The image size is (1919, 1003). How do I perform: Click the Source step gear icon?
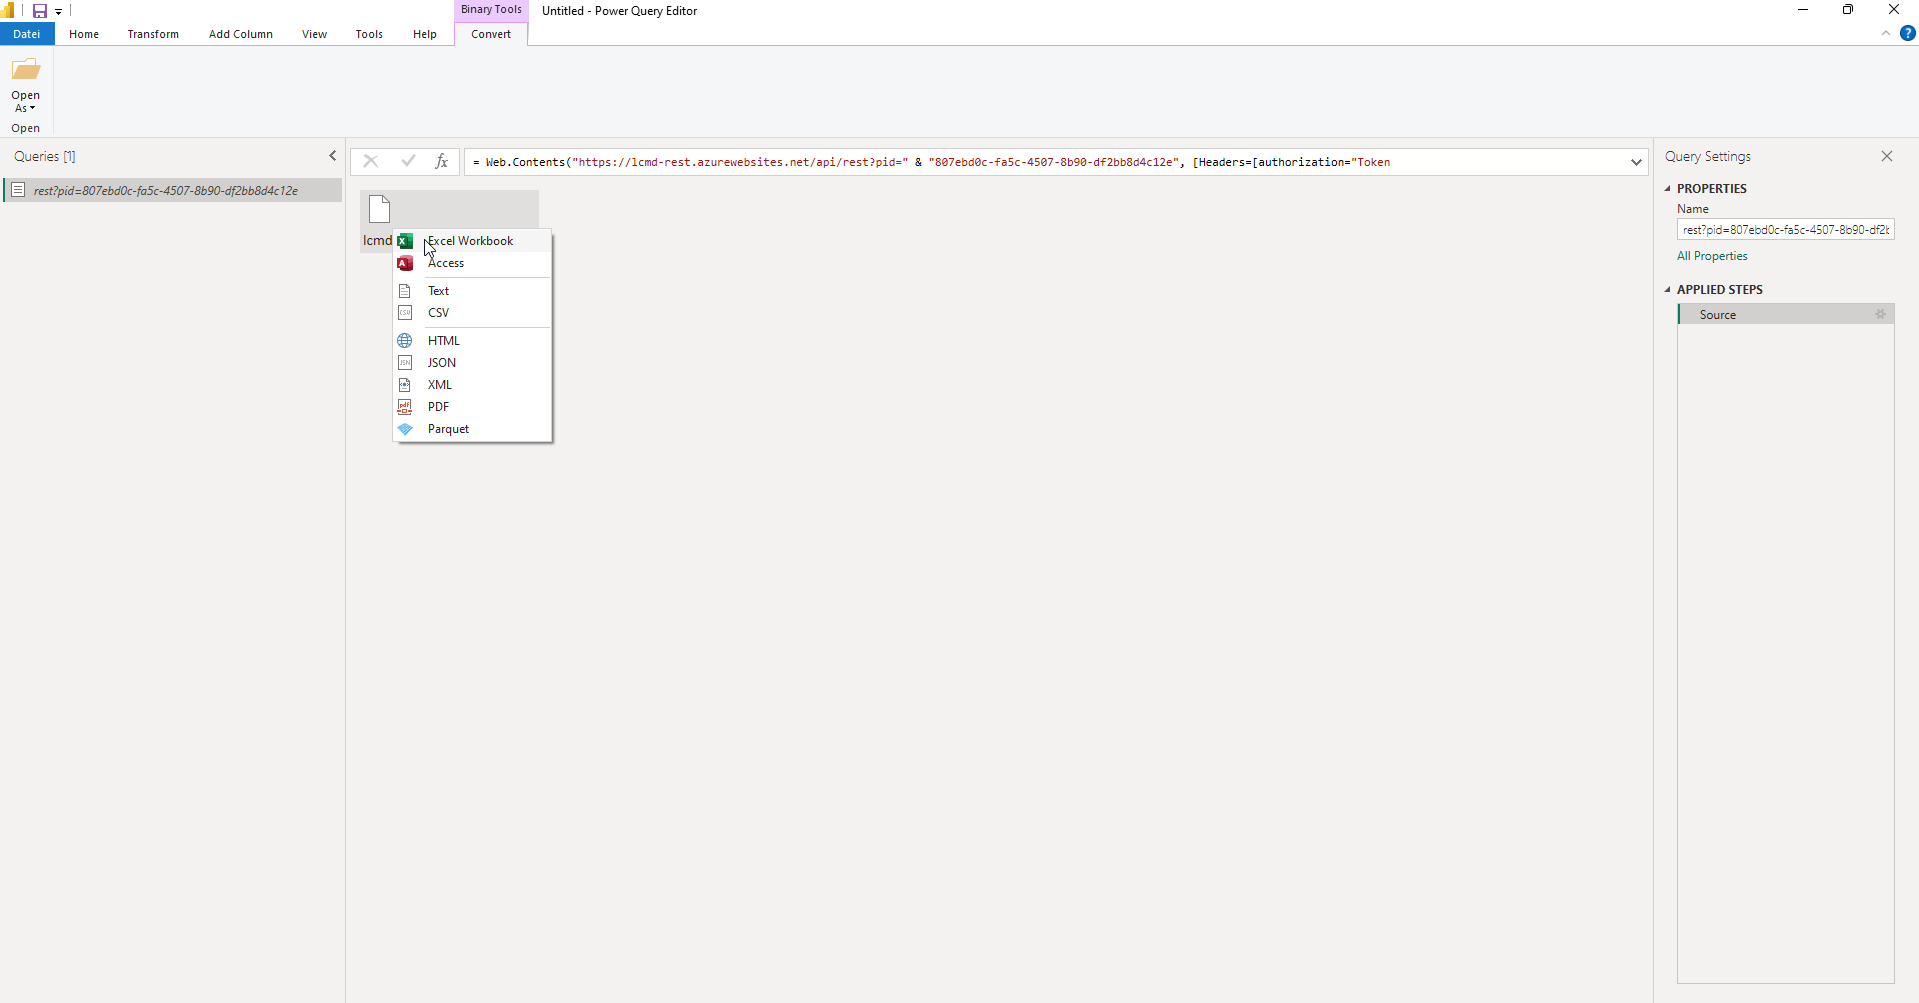[1880, 314]
